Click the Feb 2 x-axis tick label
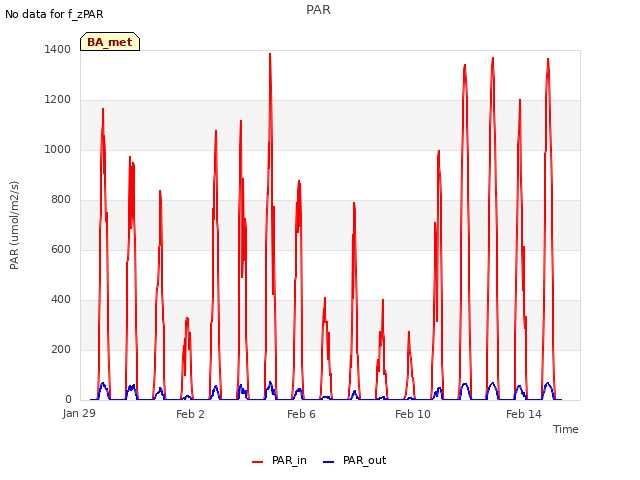 click(190, 414)
